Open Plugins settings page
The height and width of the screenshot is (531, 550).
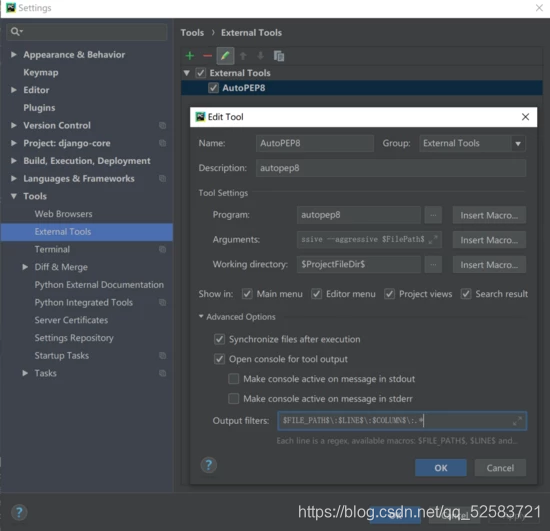pyautogui.click(x=39, y=108)
